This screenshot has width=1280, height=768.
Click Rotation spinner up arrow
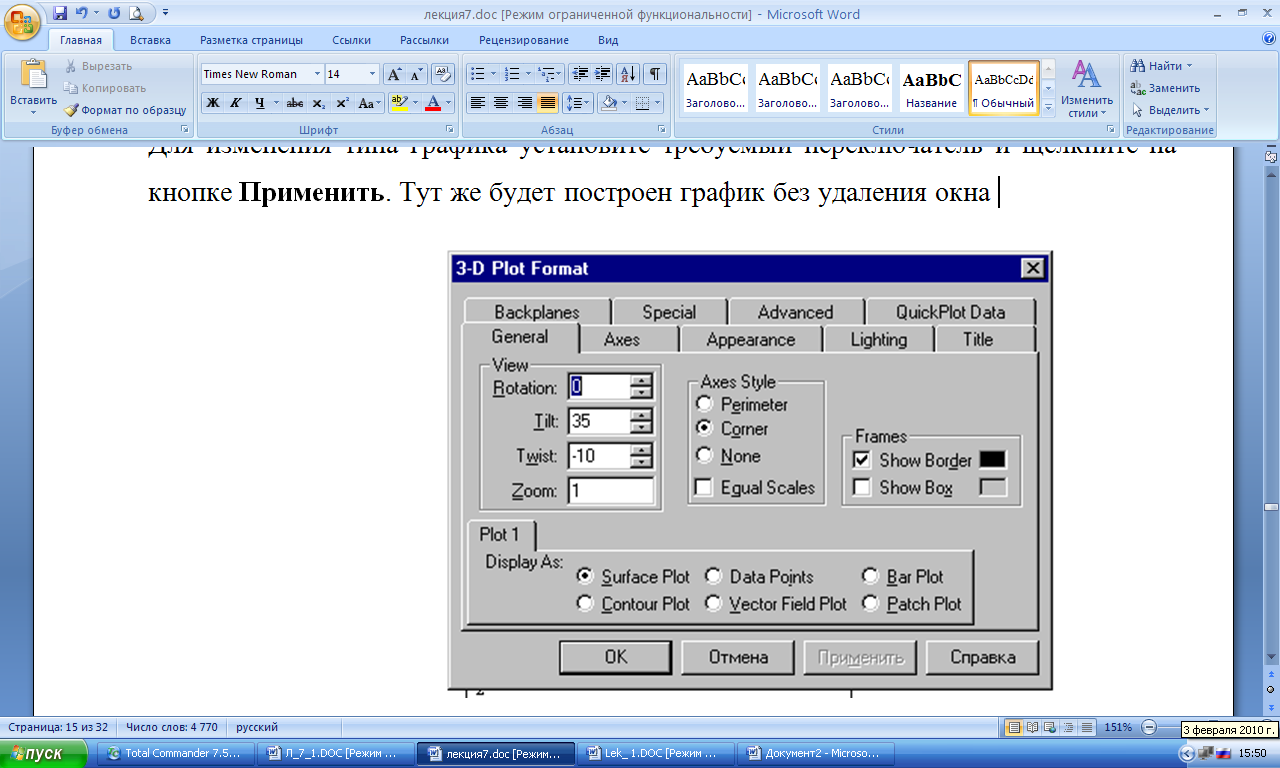641,380
